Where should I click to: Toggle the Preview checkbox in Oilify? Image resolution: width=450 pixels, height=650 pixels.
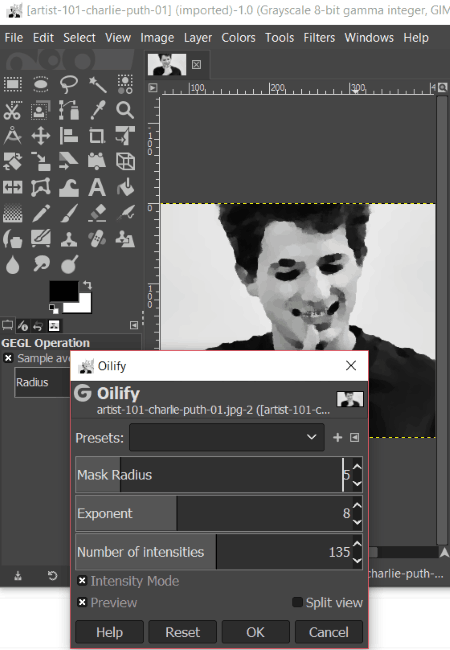82,602
